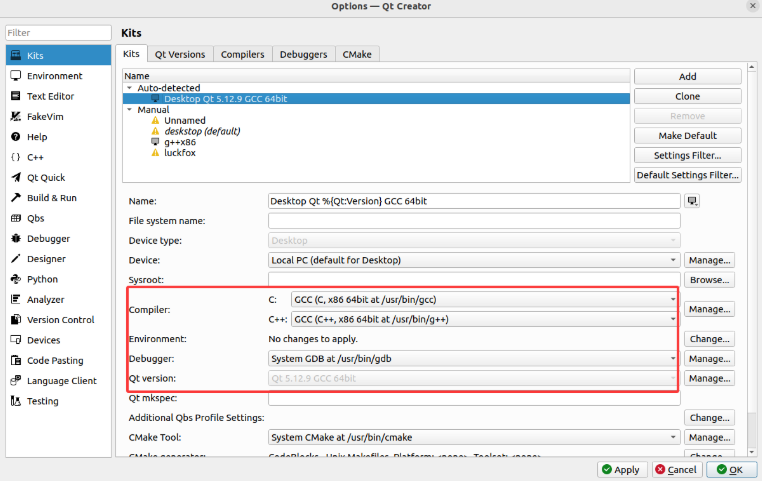Switch to the Compilers tab
This screenshot has width=762, height=481.
[x=242, y=54]
